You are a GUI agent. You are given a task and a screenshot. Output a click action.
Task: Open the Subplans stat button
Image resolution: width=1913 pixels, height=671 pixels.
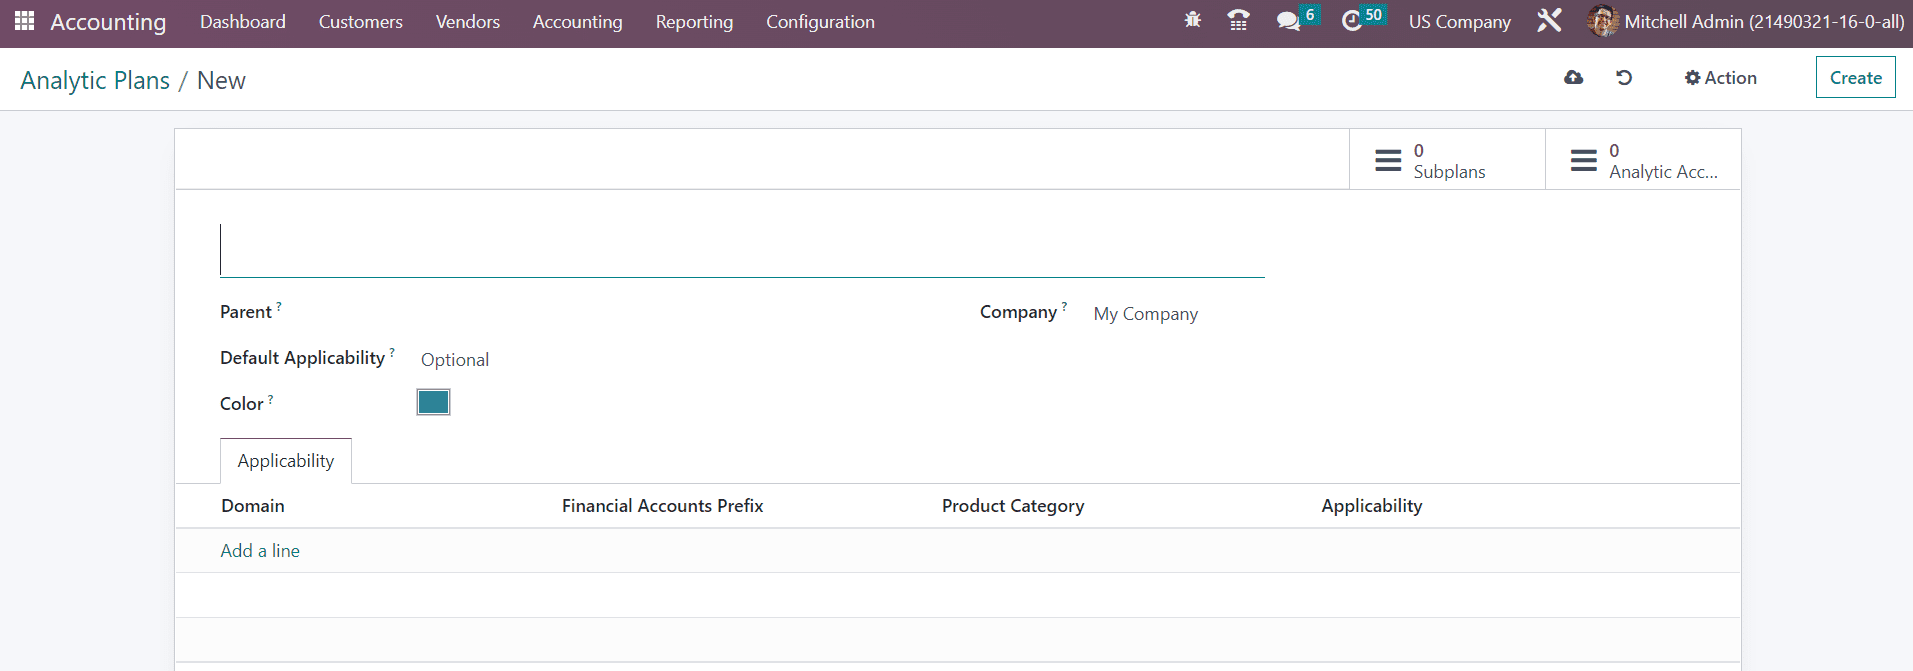coord(1446,160)
